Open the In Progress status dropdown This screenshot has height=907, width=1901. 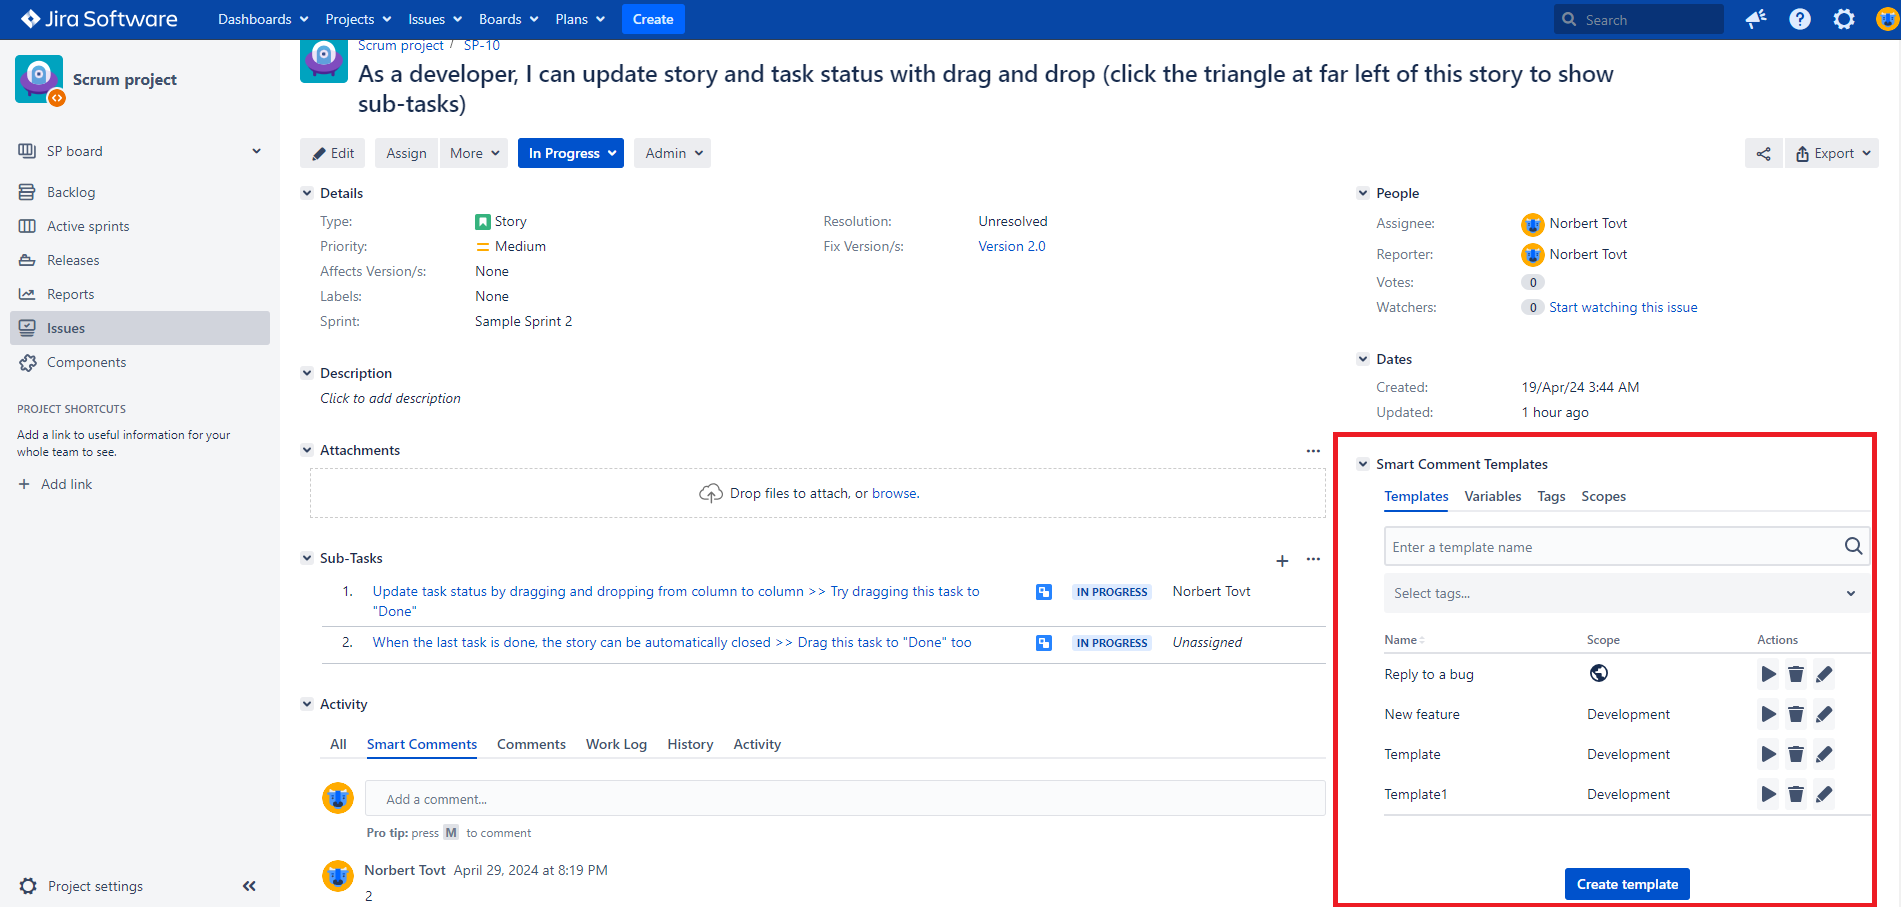[x=571, y=153]
